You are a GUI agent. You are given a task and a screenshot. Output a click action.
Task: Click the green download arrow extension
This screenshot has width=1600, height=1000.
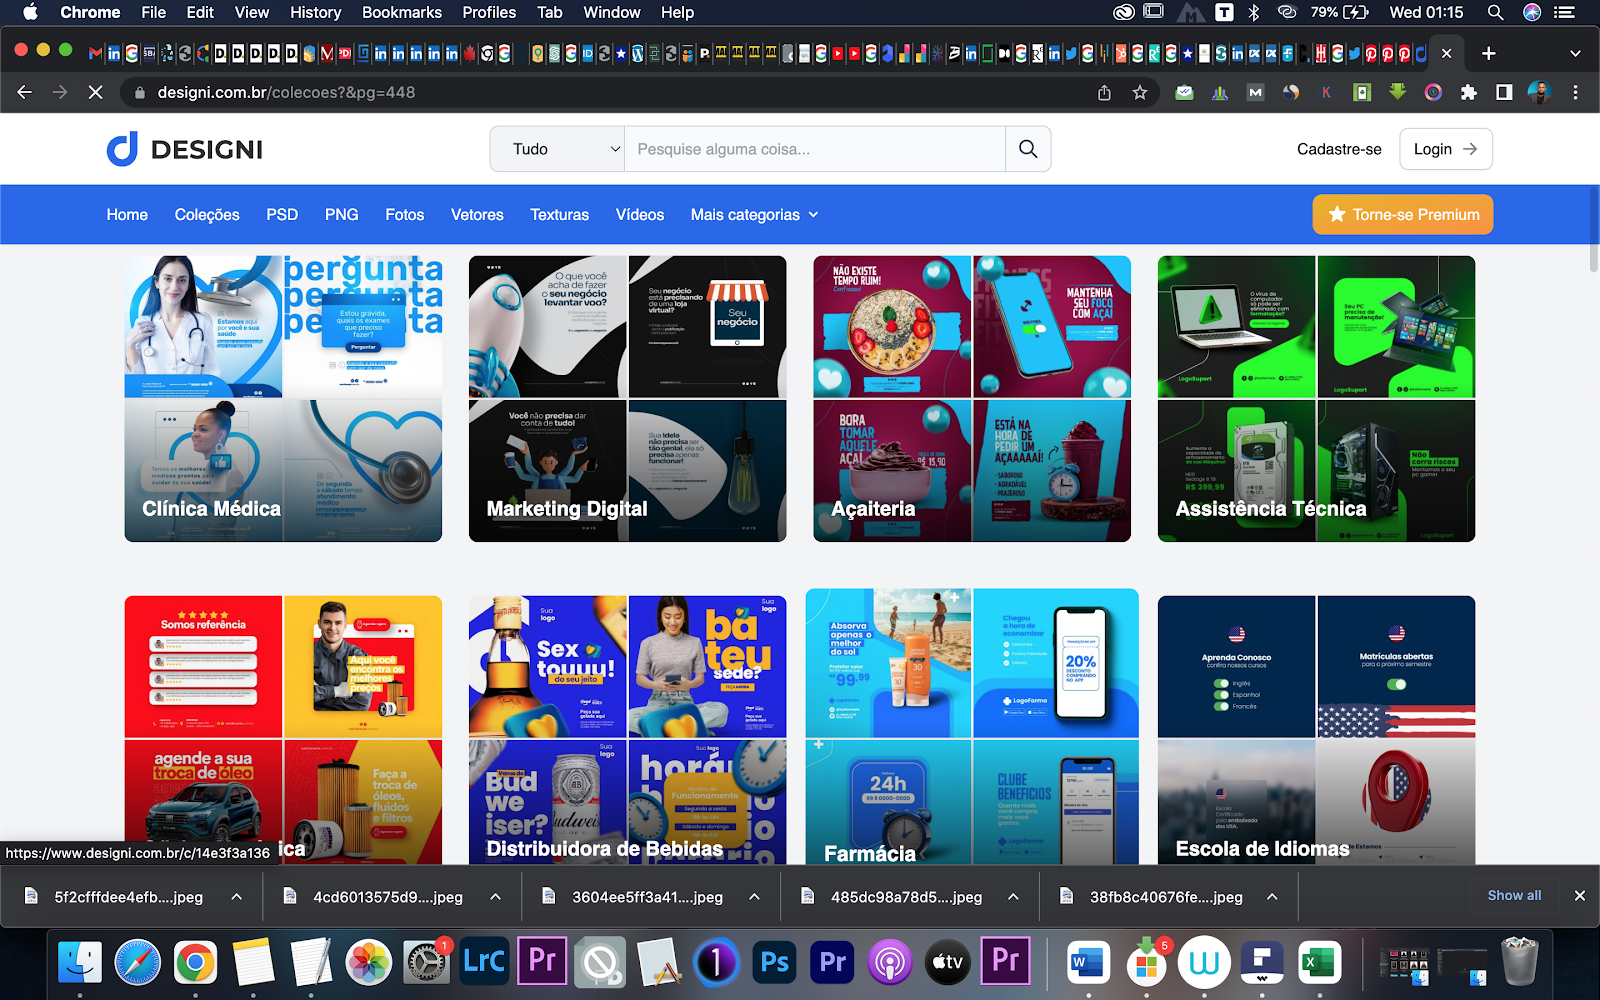(x=1397, y=92)
